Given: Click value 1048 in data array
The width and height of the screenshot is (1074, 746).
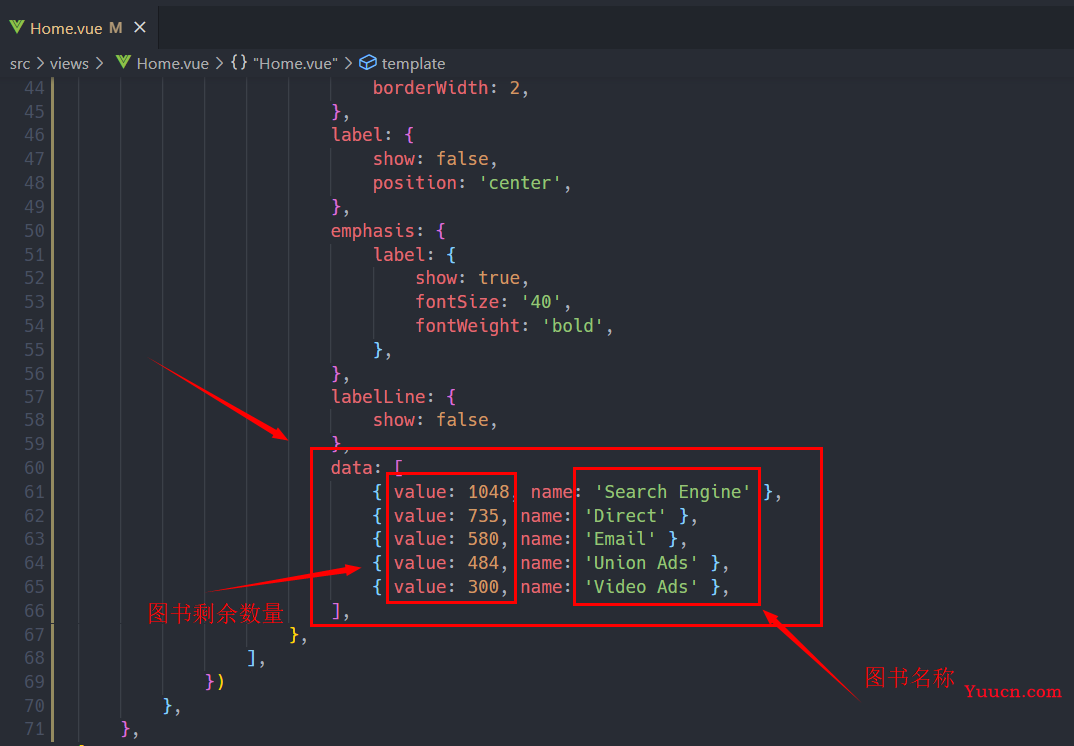Looking at the screenshot, I should (488, 493).
